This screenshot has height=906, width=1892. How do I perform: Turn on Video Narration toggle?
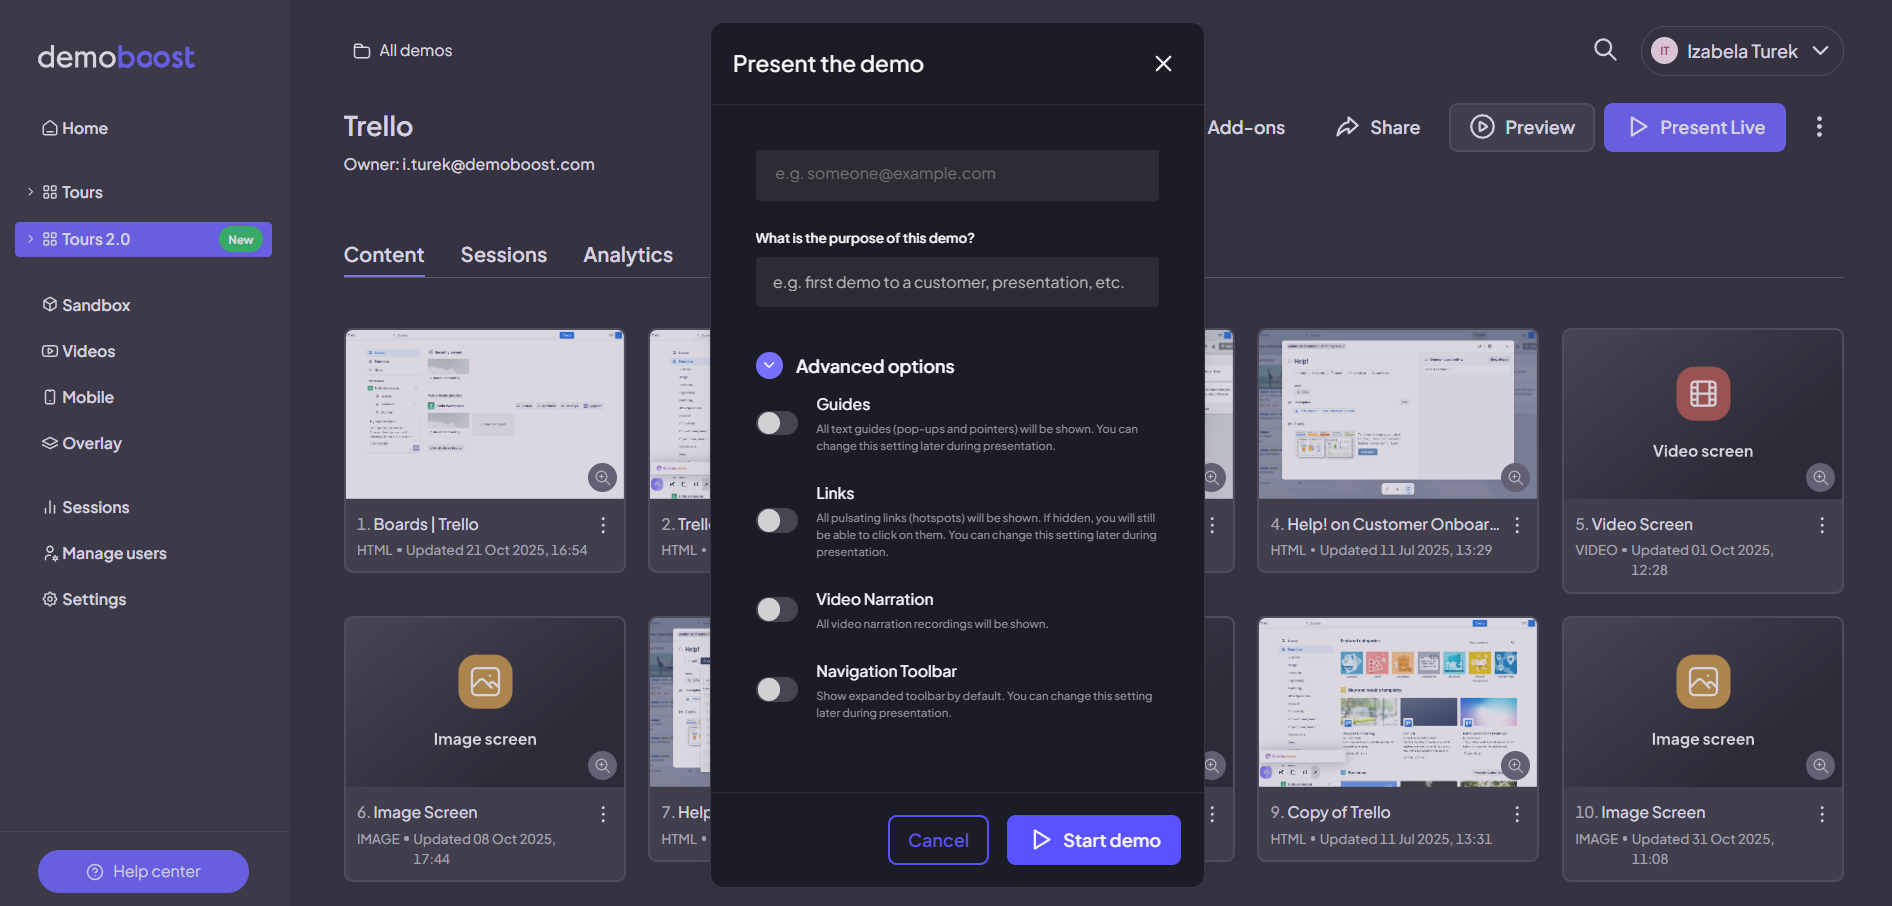tap(777, 609)
